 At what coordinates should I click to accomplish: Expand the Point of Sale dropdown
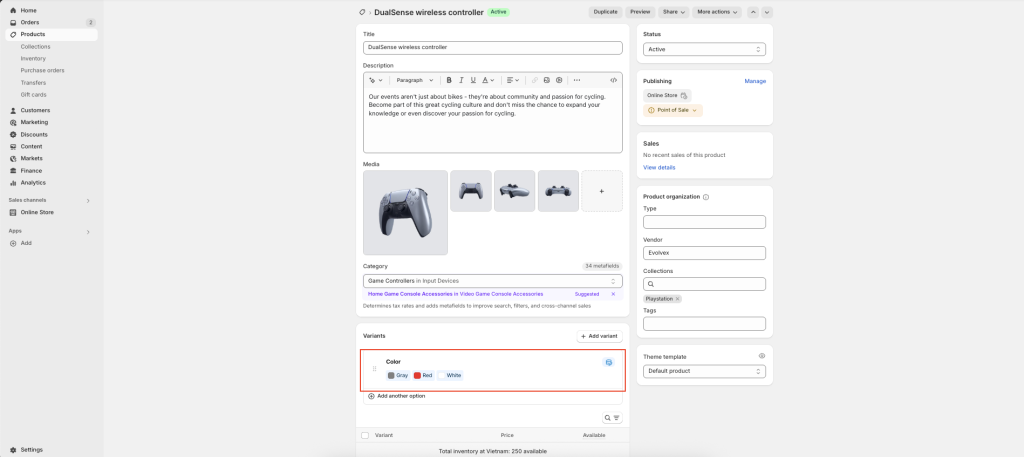point(673,110)
